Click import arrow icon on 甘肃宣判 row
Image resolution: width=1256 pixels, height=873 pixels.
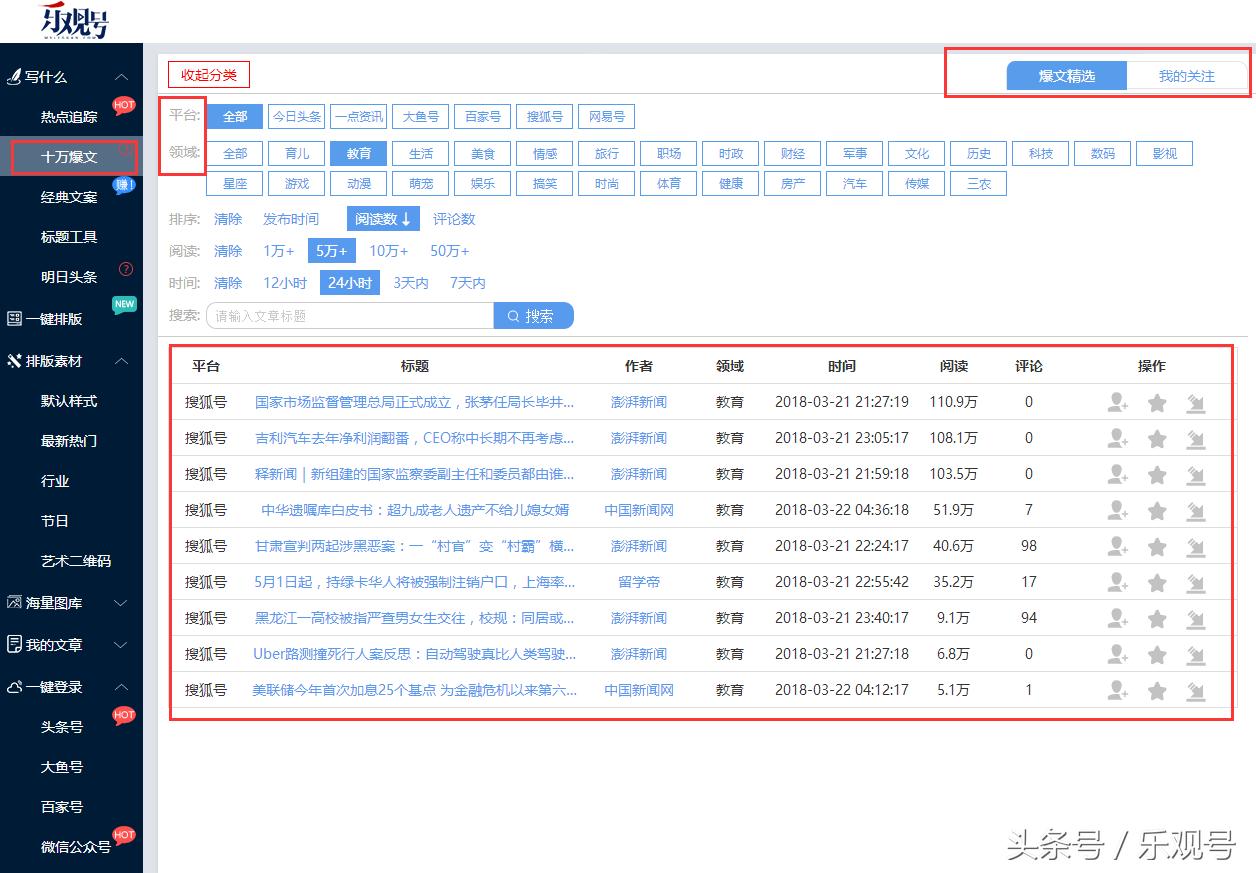(1195, 546)
